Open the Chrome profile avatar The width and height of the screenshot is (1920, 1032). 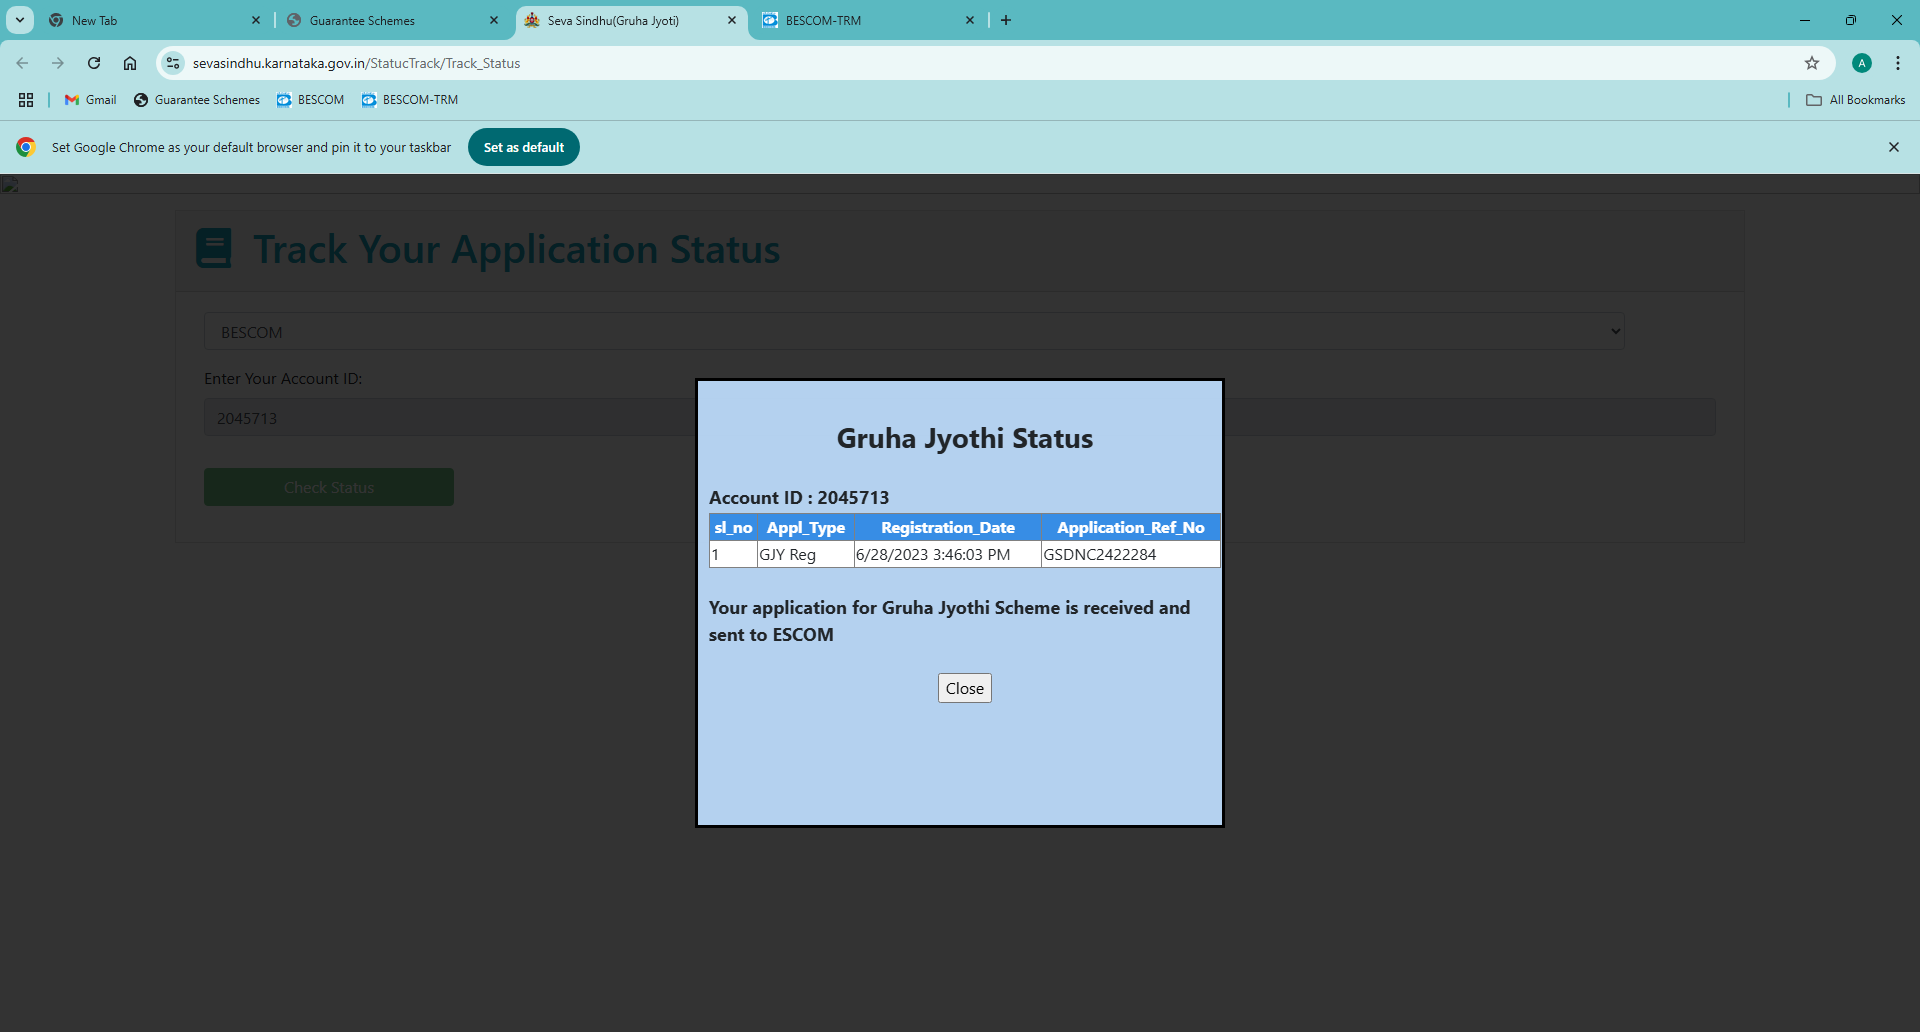pos(1862,63)
